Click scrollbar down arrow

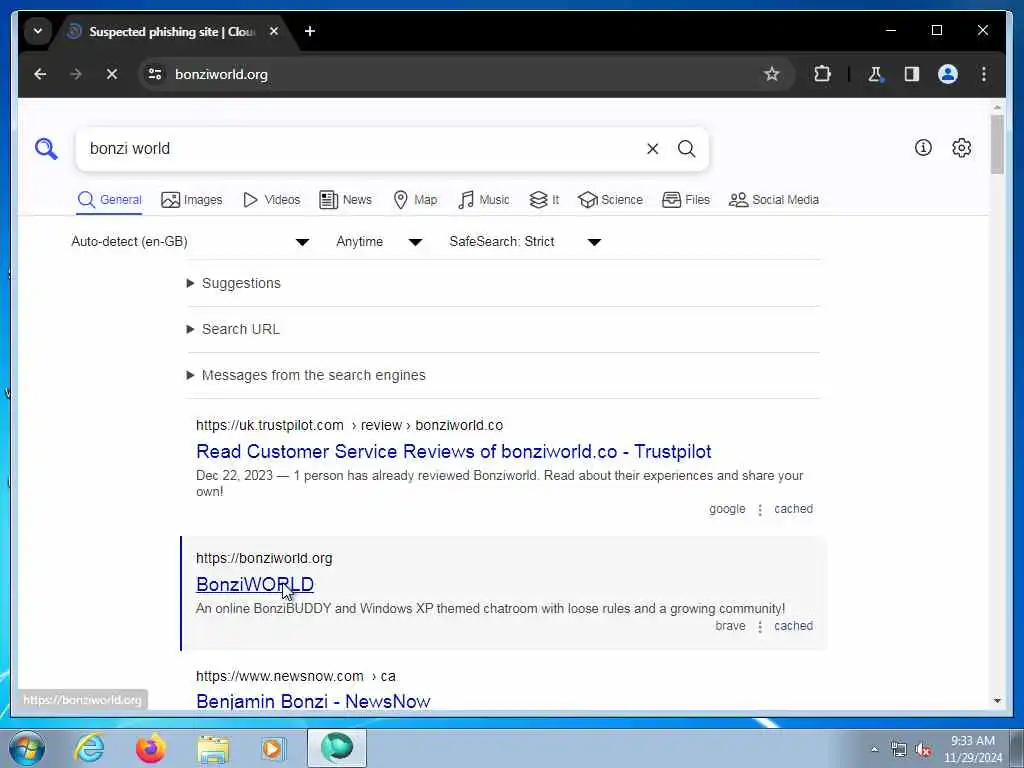click(x=997, y=701)
